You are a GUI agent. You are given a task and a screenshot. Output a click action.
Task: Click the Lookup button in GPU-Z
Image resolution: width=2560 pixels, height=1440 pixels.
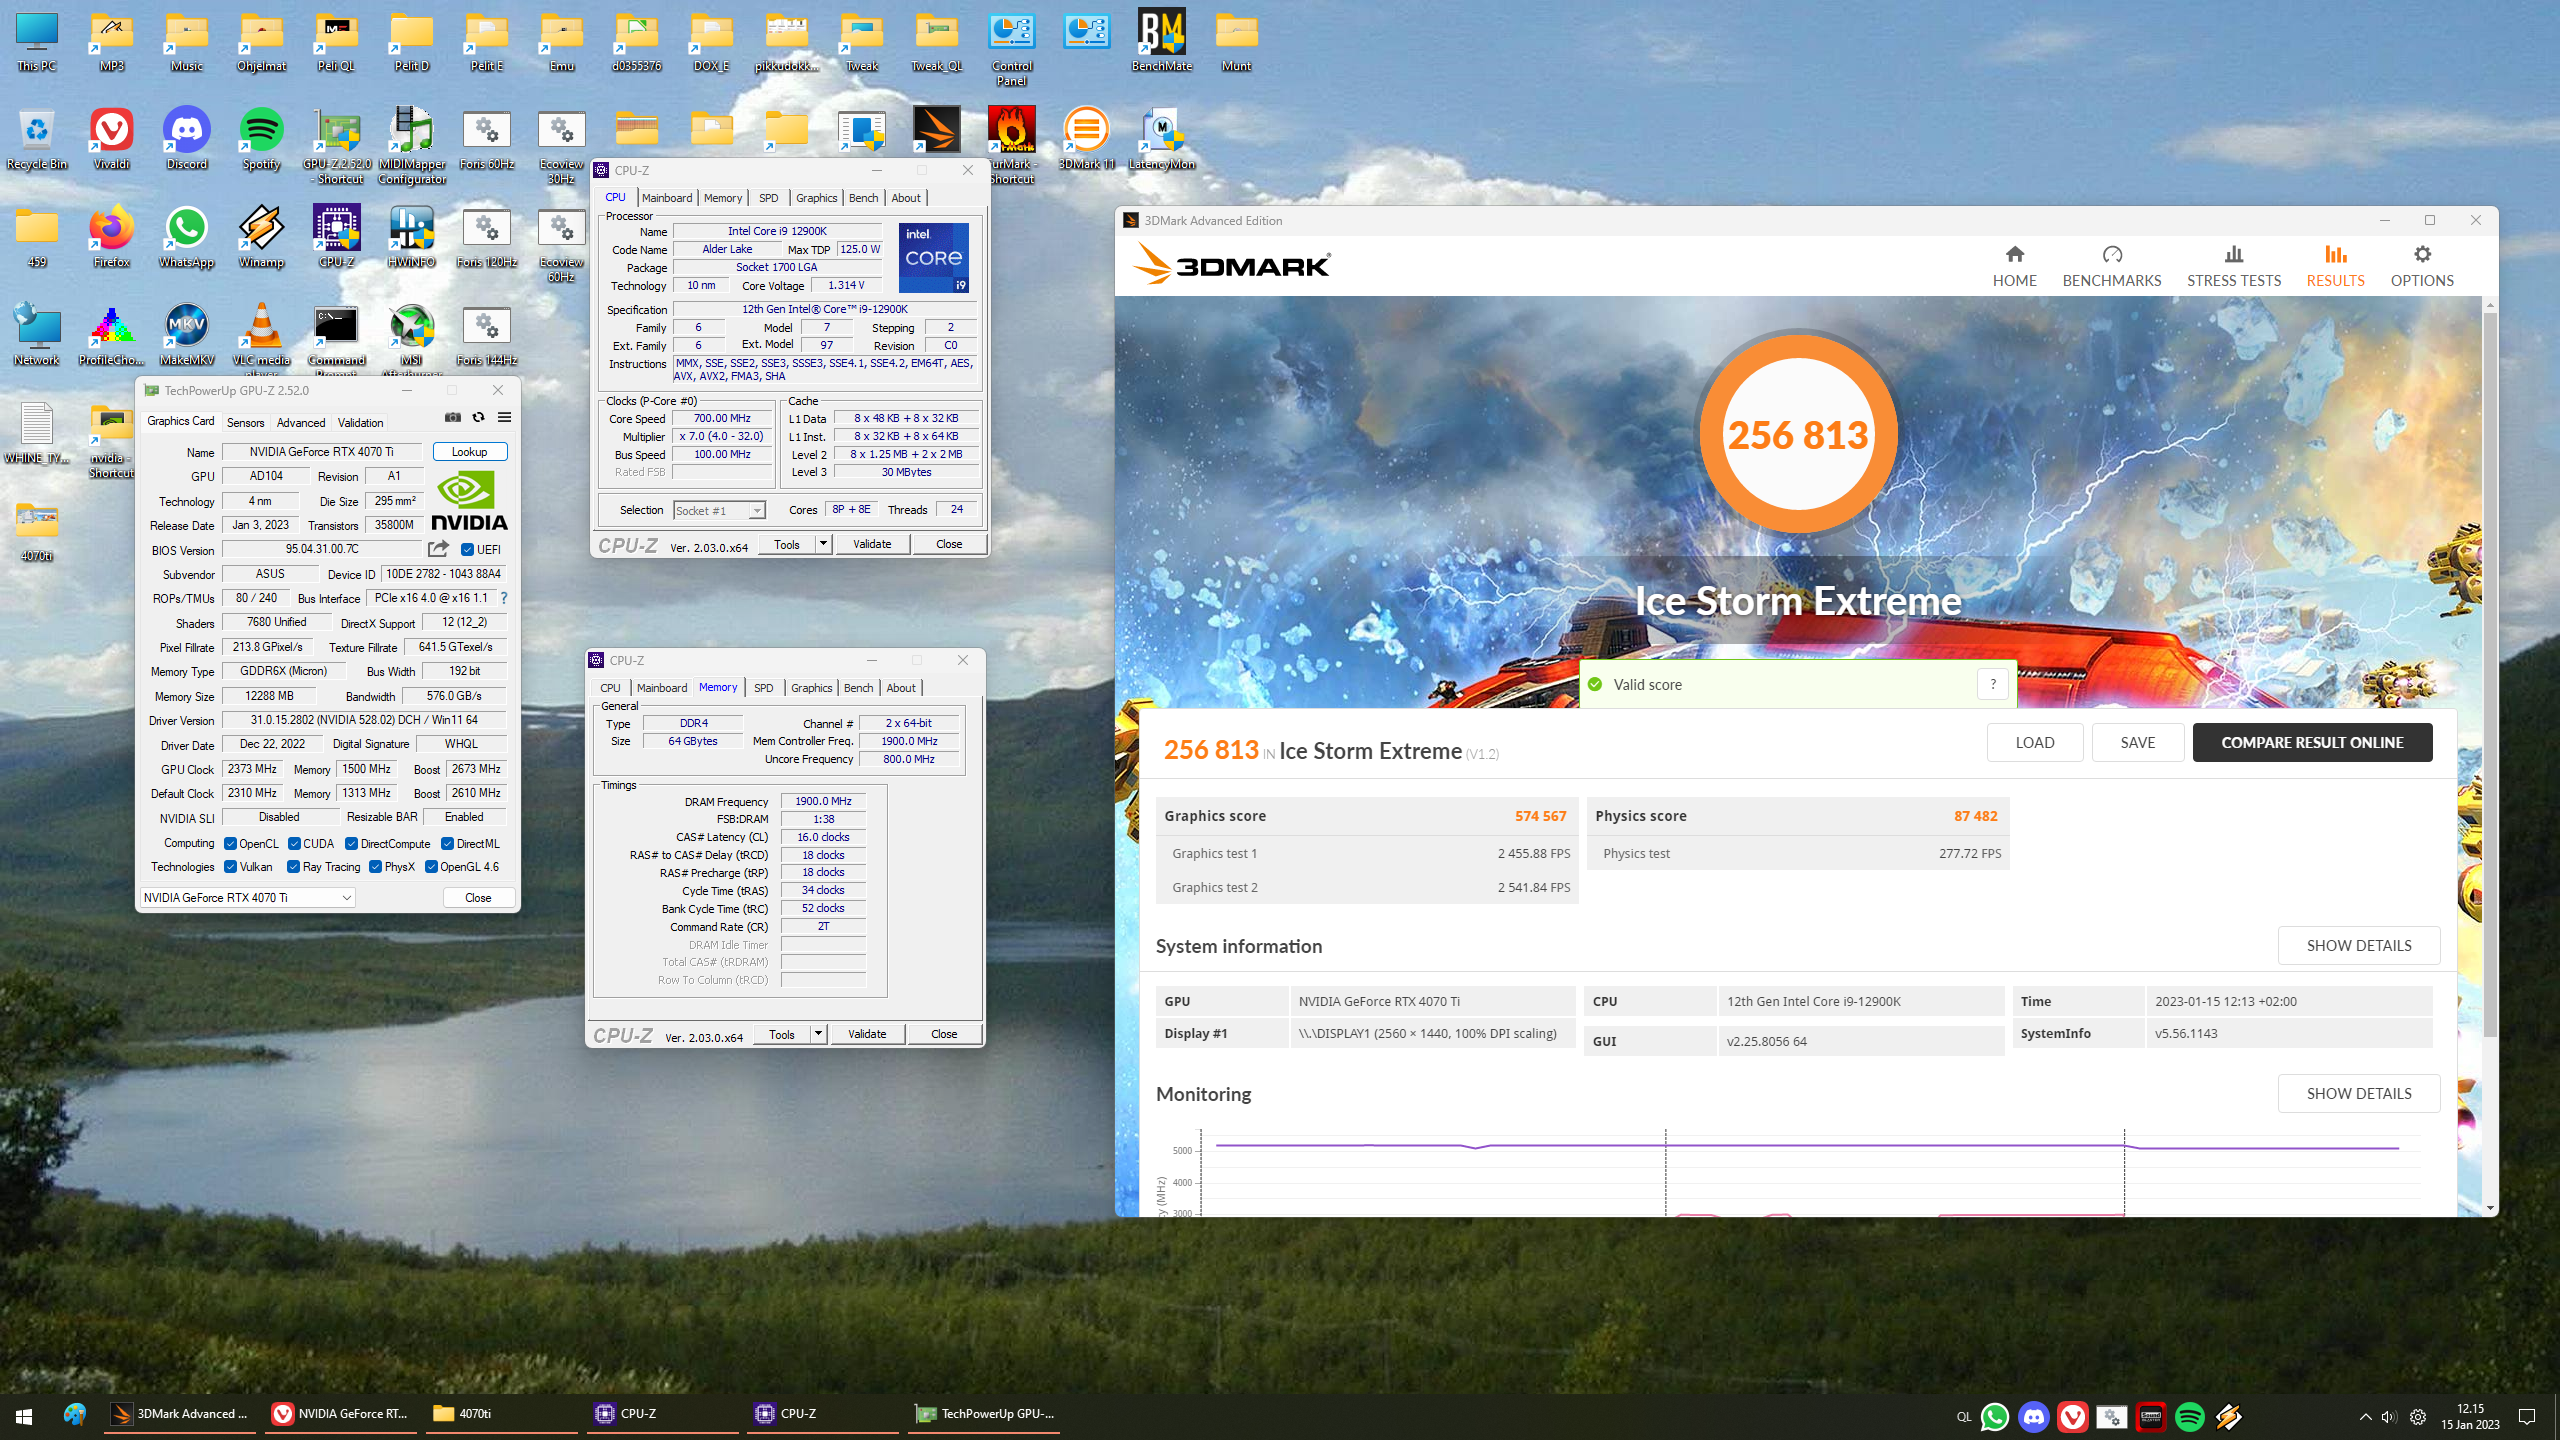coord(469,452)
